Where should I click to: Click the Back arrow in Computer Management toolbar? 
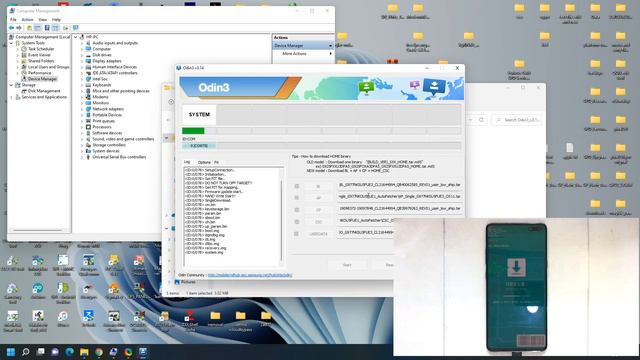[x=11, y=28]
